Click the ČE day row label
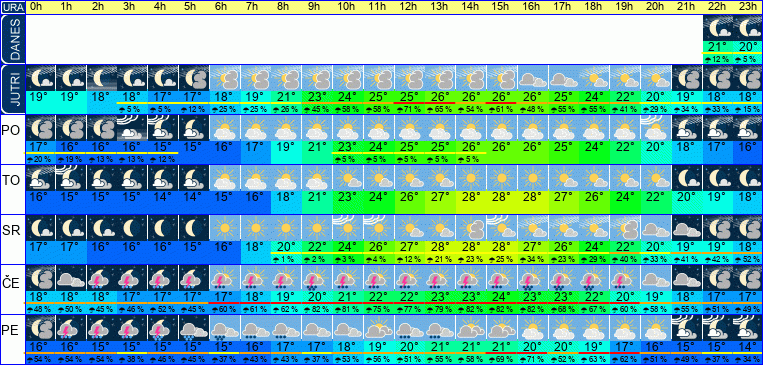 (11, 283)
